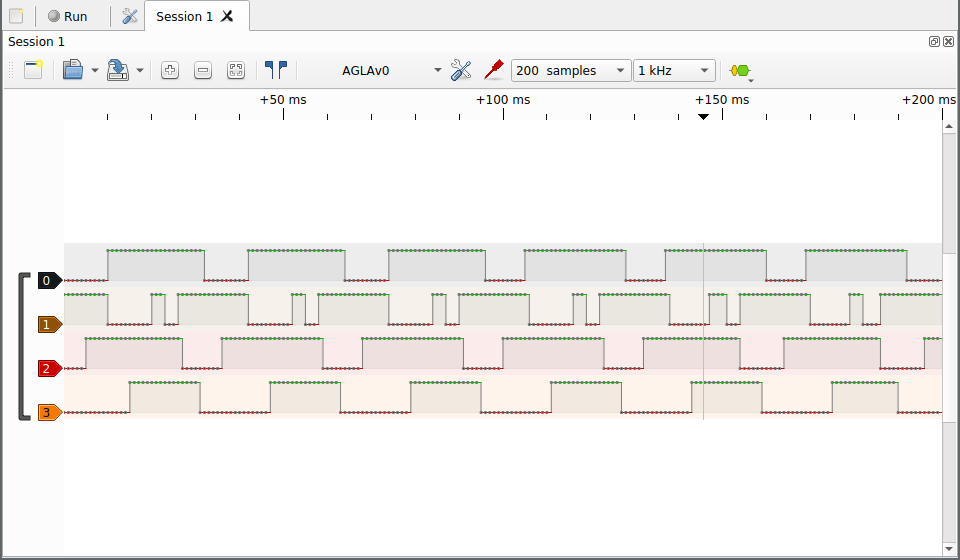The width and height of the screenshot is (960, 560).
Task: Open the 1 kHz sample rate dropdown
Action: tap(674, 70)
